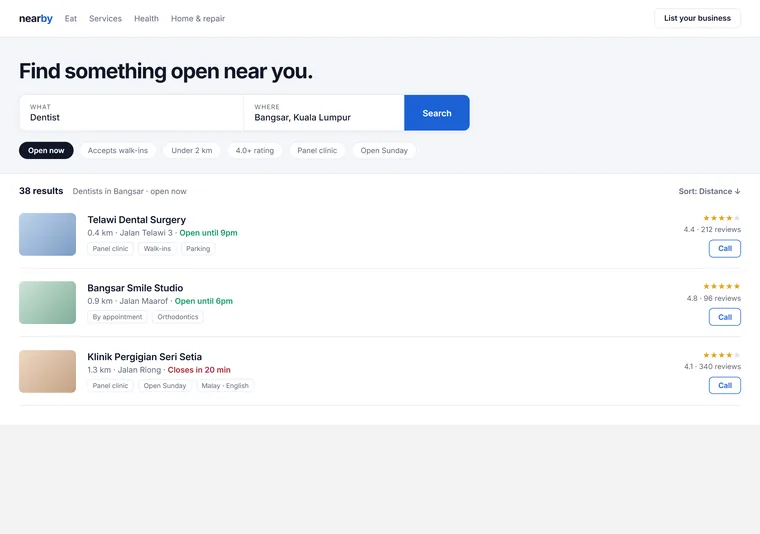The image size is (760, 534).
Task: Click the 38 results count
Action: pyautogui.click(x=41, y=191)
